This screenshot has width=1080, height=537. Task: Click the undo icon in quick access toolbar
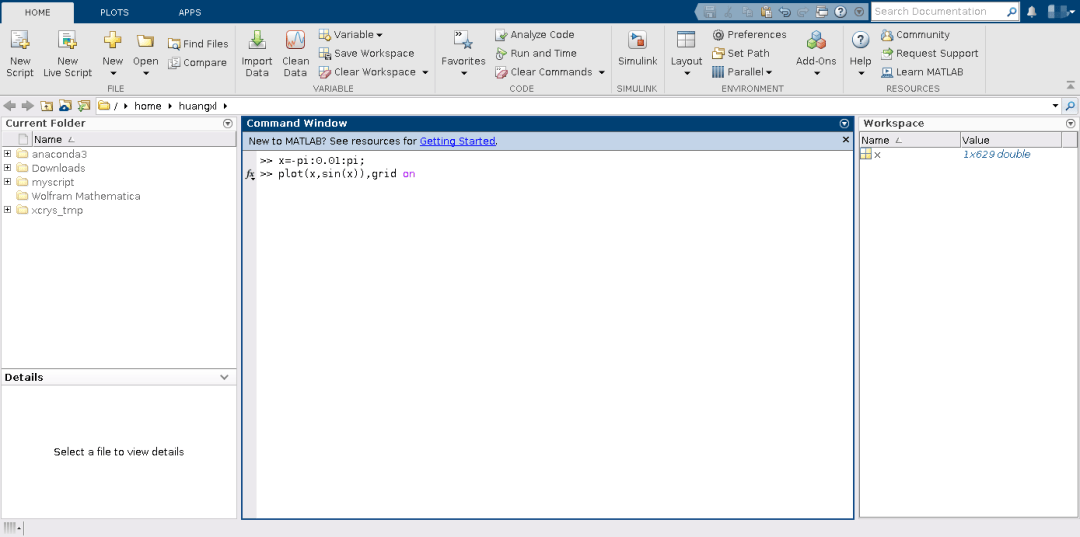click(x=785, y=12)
